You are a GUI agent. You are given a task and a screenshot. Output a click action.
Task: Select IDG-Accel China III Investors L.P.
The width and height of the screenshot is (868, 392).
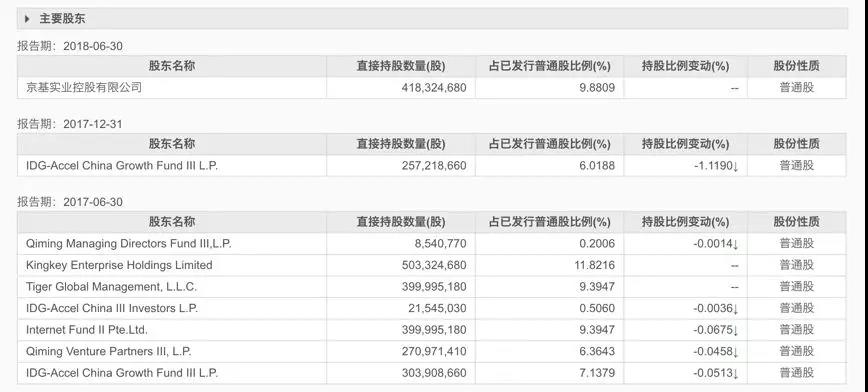(112, 308)
